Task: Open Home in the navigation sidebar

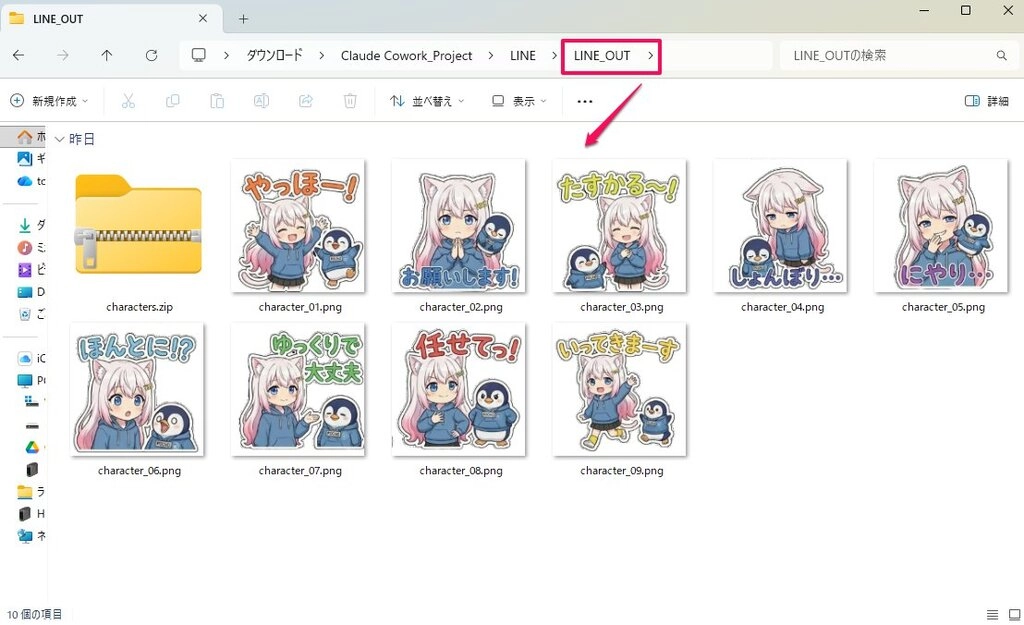Action: coord(25,136)
